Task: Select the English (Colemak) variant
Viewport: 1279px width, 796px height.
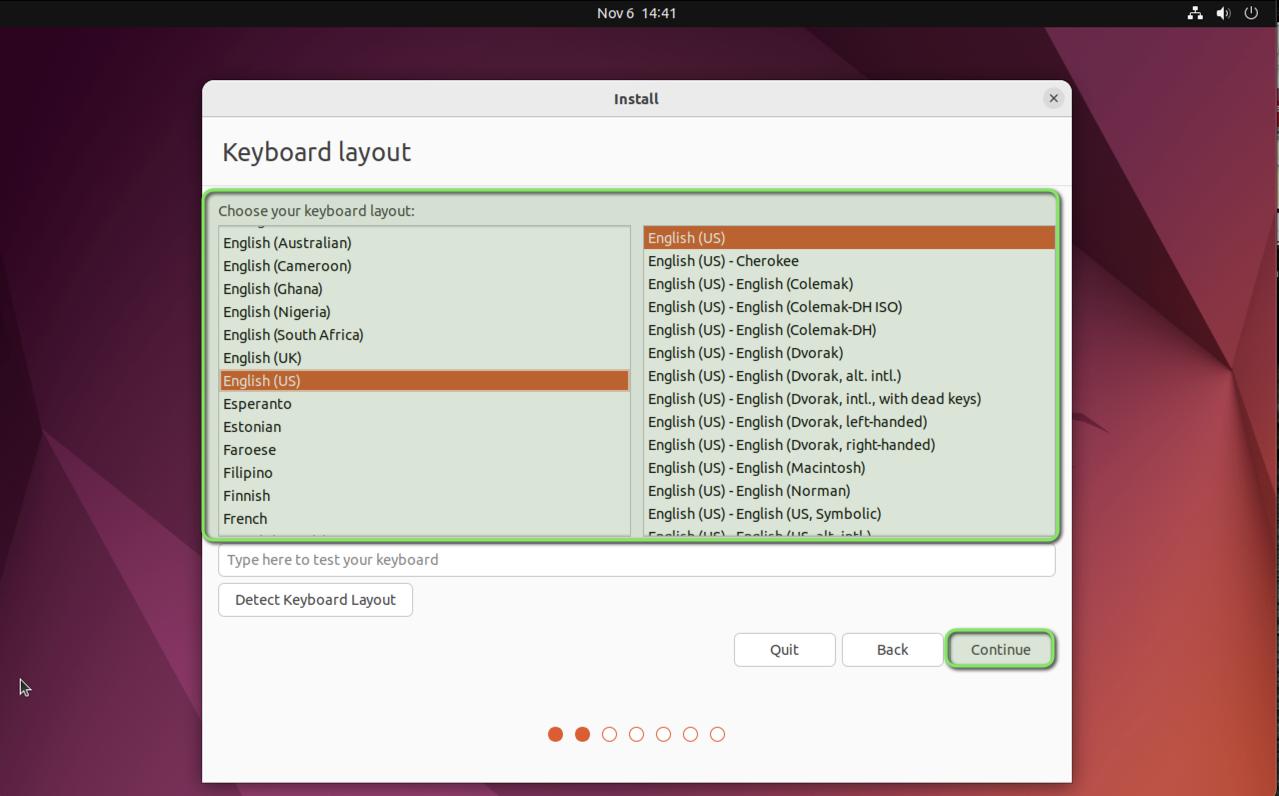Action: (x=750, y=284)
